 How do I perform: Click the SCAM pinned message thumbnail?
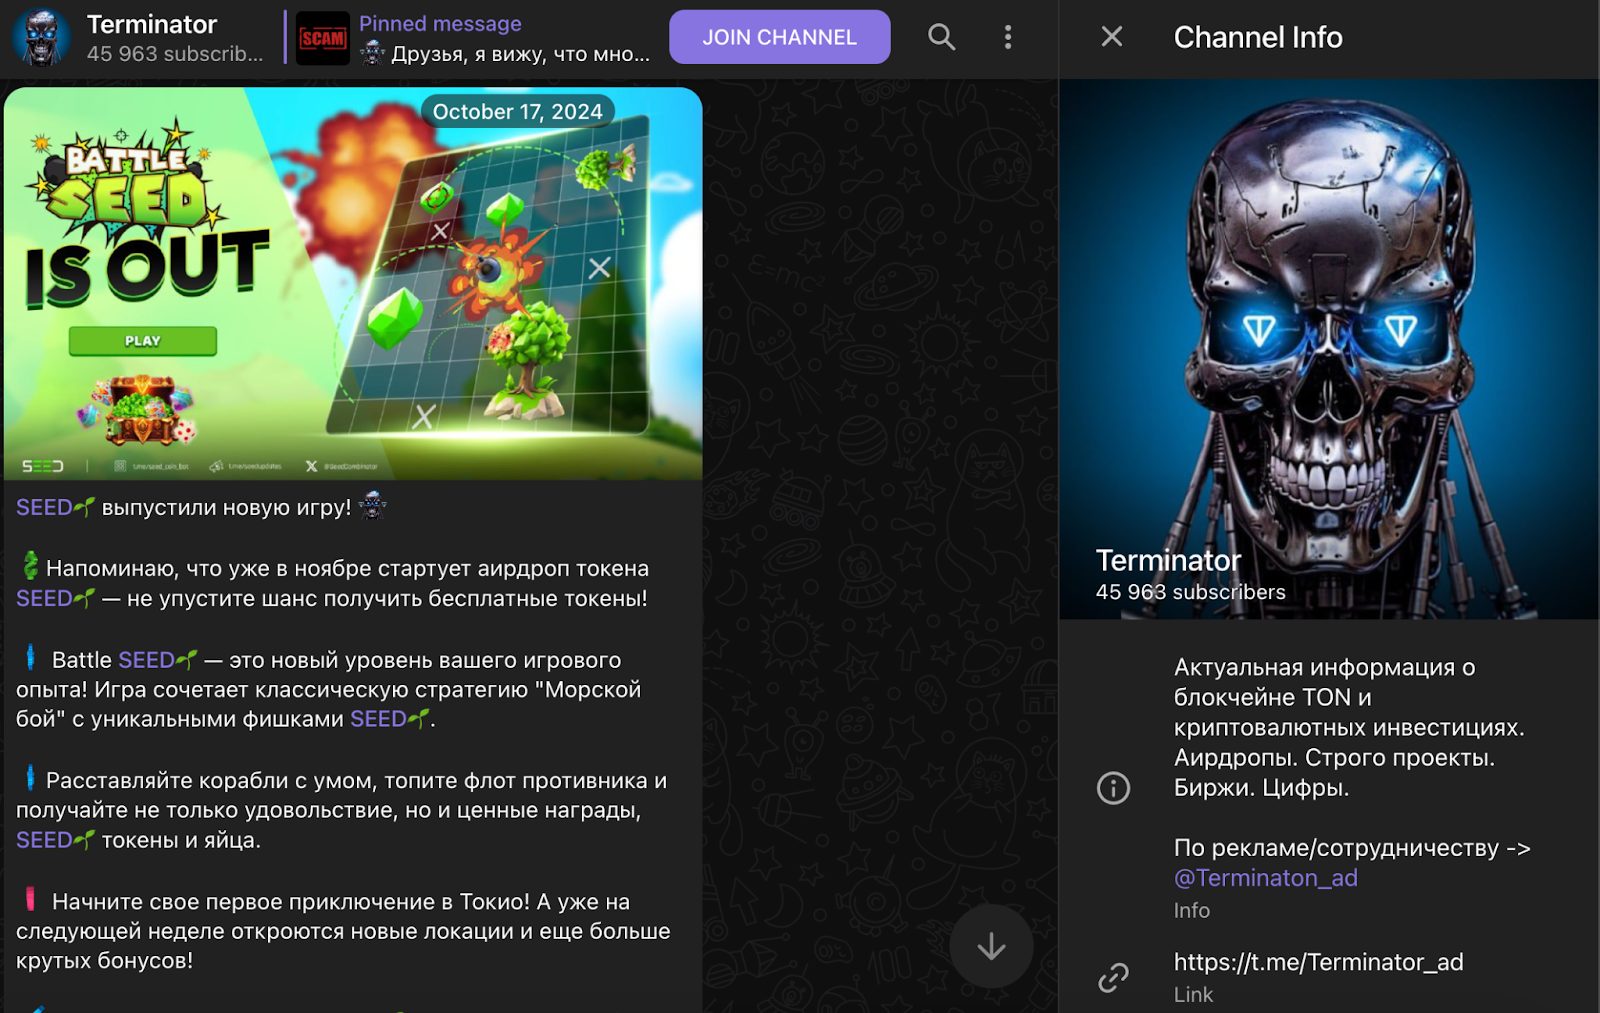click(x=323, y=38)
